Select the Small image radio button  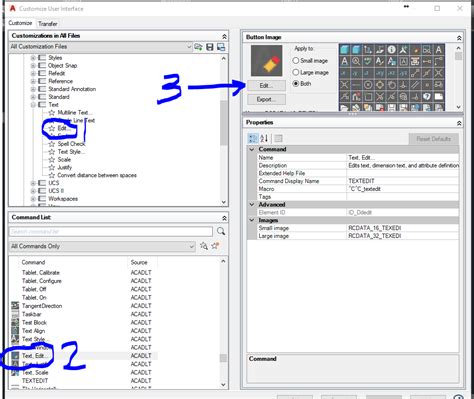[295, 61]
